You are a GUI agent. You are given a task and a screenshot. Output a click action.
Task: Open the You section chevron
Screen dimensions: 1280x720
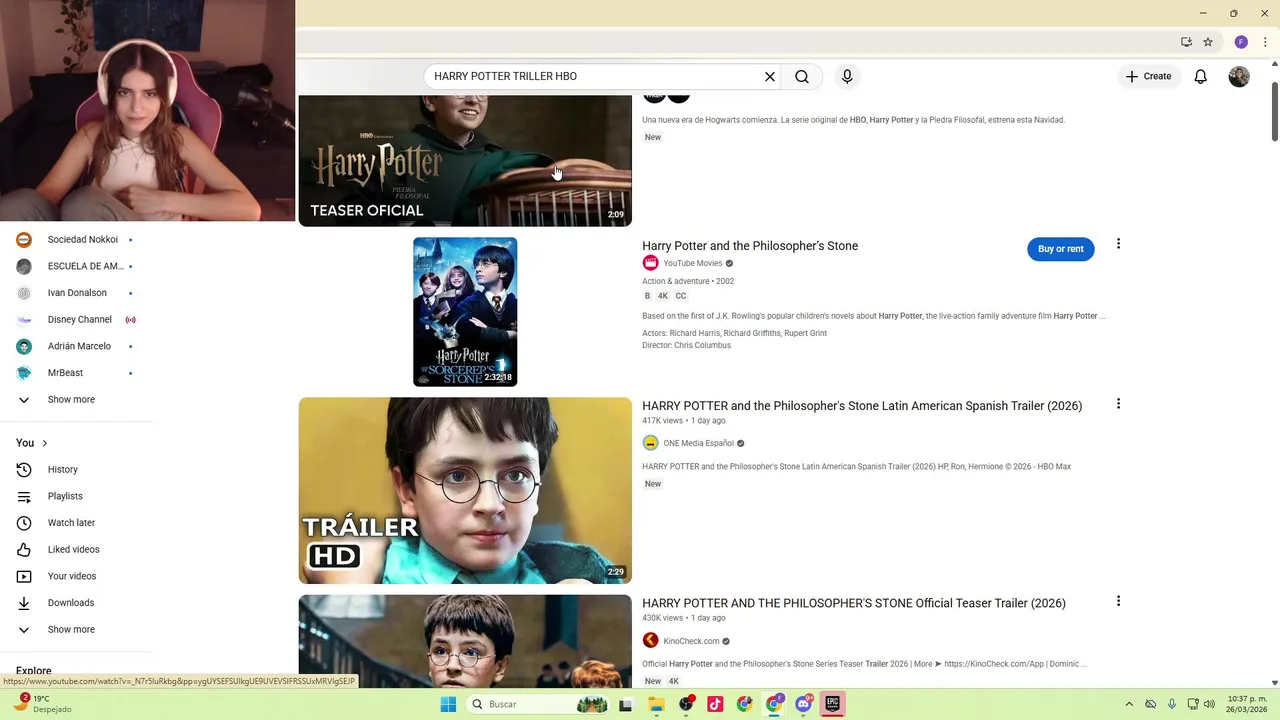click(x=44, y=443)
